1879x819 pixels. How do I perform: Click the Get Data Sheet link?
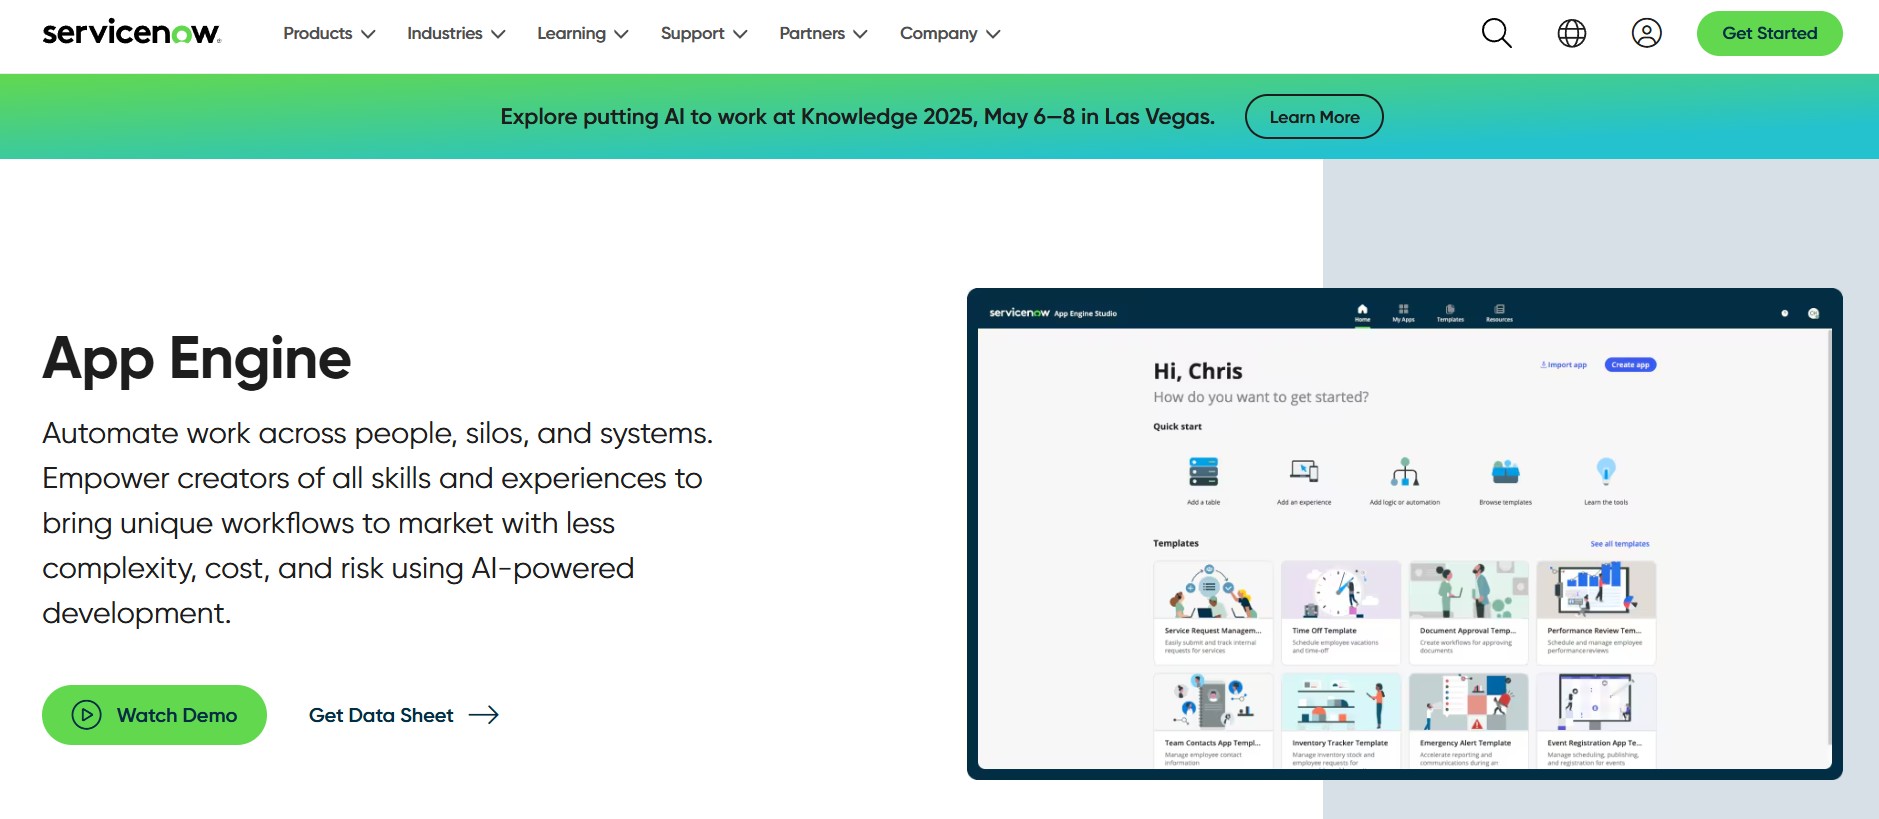tap(381, 715)
